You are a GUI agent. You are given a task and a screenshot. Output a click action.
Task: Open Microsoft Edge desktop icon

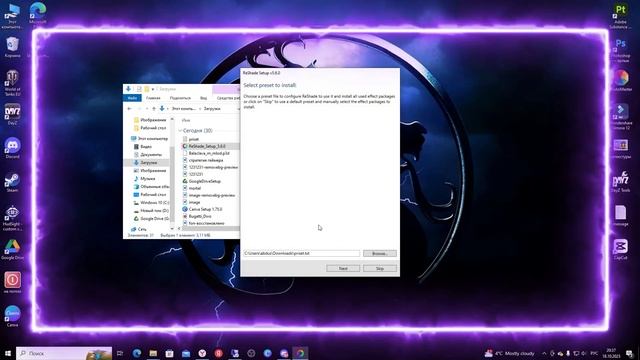pyautogui.click(x=38, y=13)
